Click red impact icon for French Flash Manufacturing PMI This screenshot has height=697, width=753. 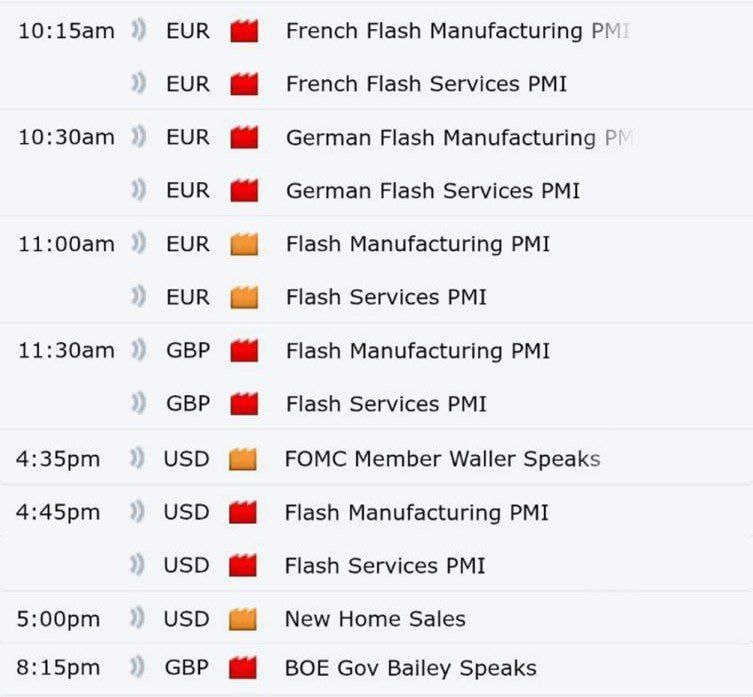click(244, 31)
